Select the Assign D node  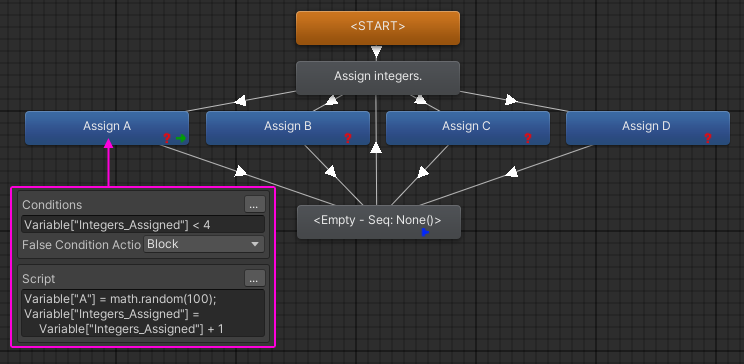point(648,128)
